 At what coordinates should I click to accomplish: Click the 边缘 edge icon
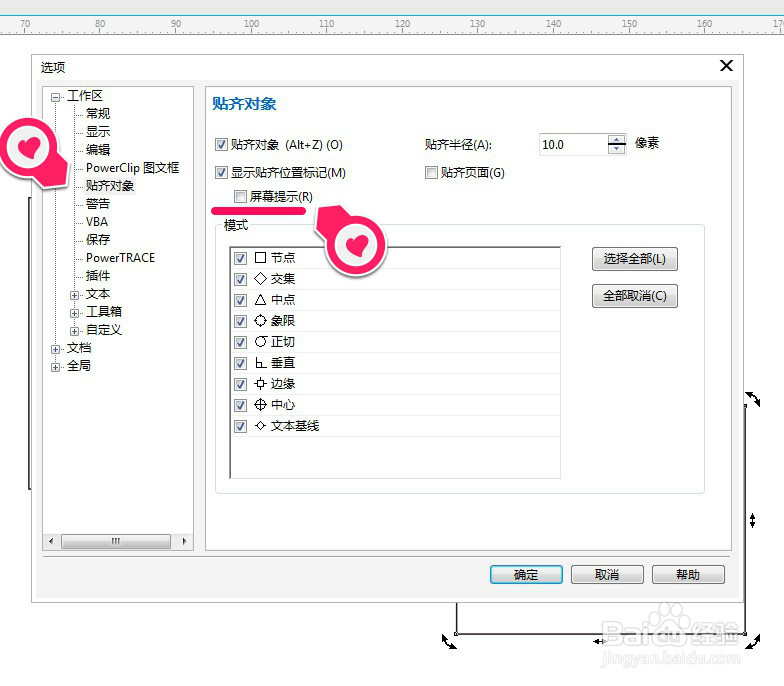click(260, 384)
